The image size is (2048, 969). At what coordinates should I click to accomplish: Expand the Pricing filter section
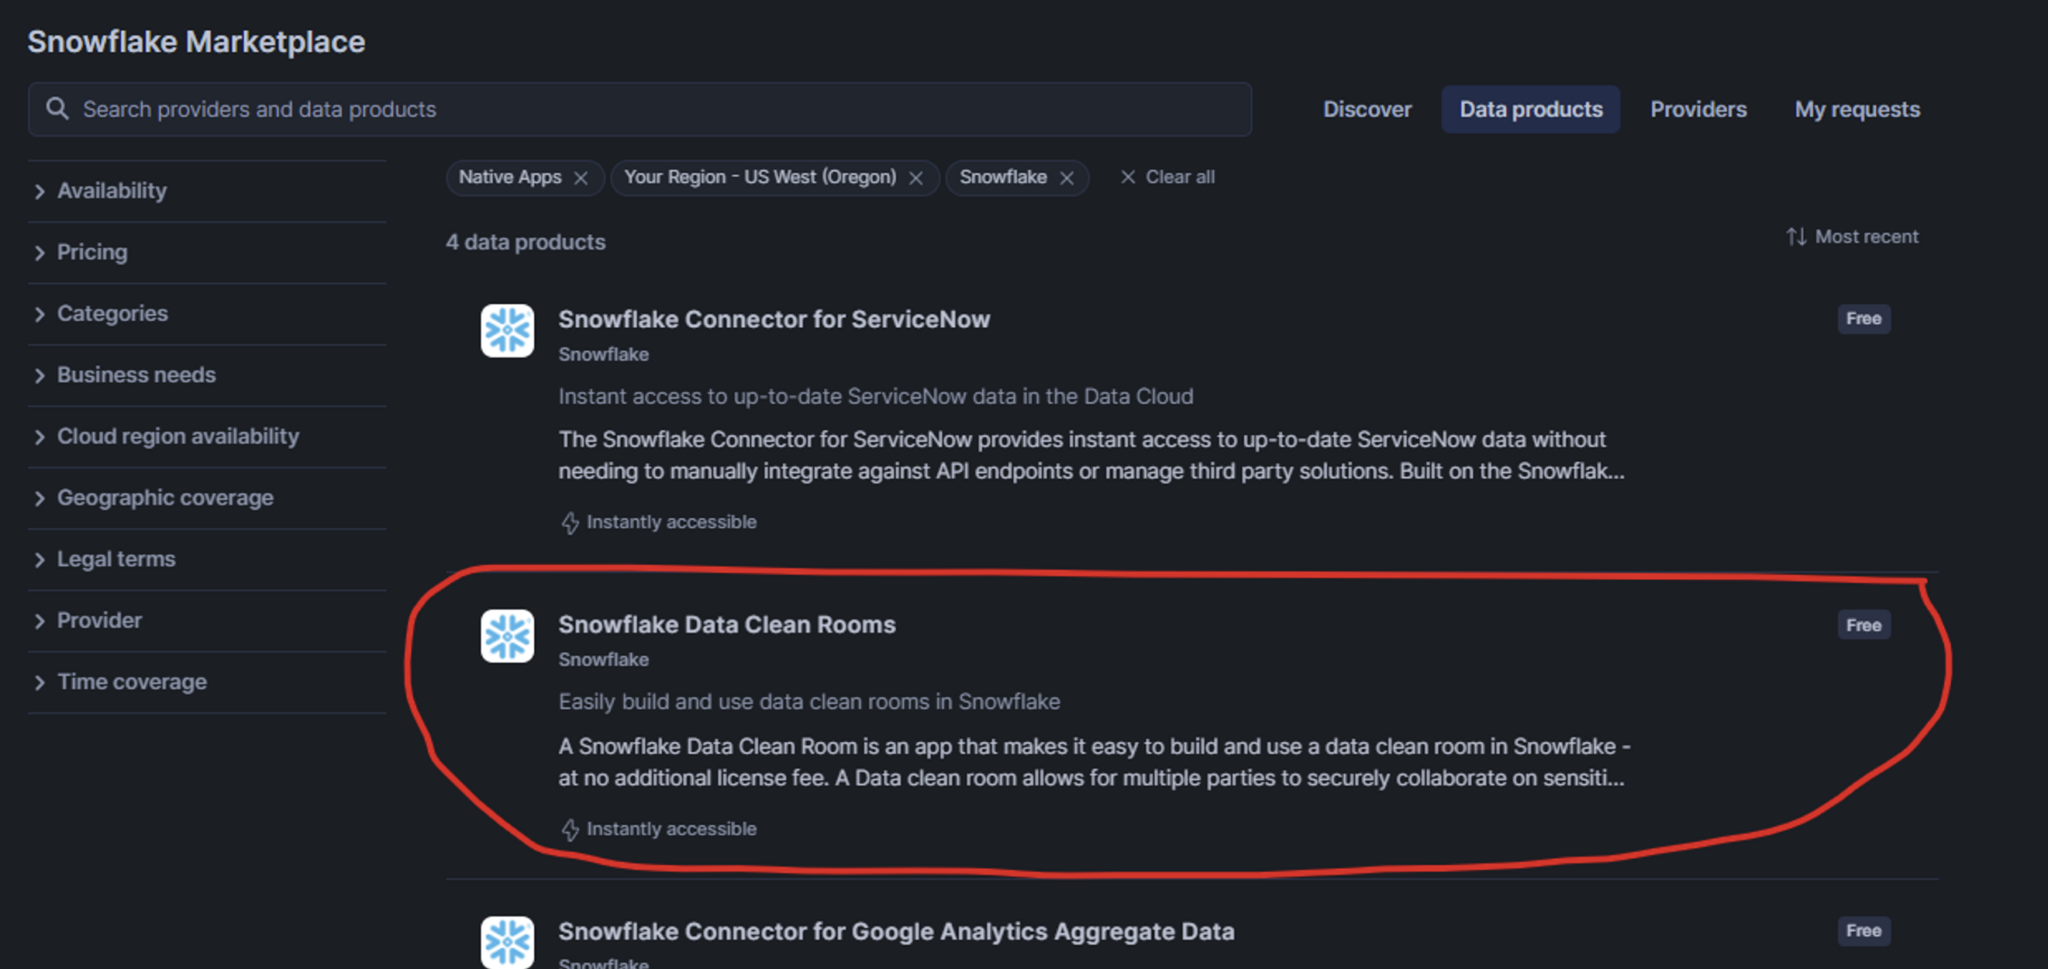click(92, 251)
